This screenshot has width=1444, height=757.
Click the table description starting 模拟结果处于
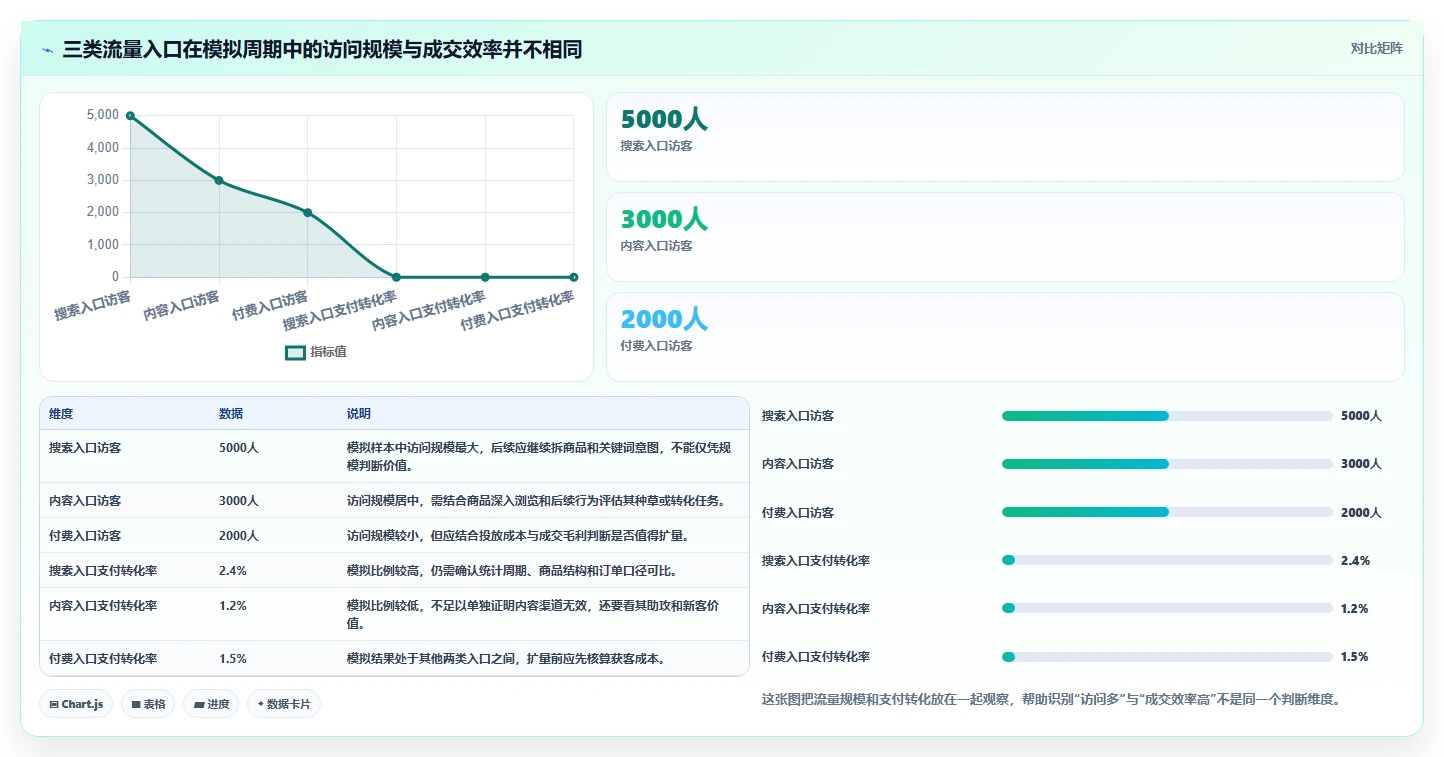point(506,659)
